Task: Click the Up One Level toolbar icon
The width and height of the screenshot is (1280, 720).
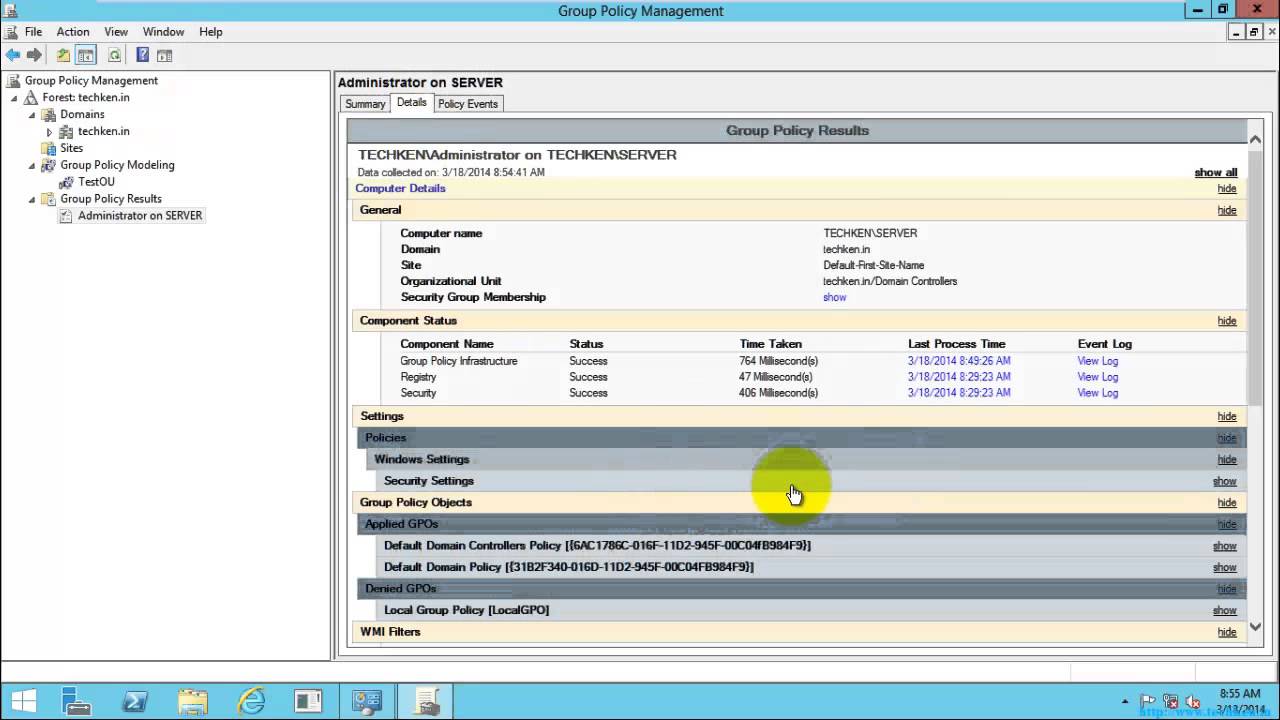Action: click(63, 56)
